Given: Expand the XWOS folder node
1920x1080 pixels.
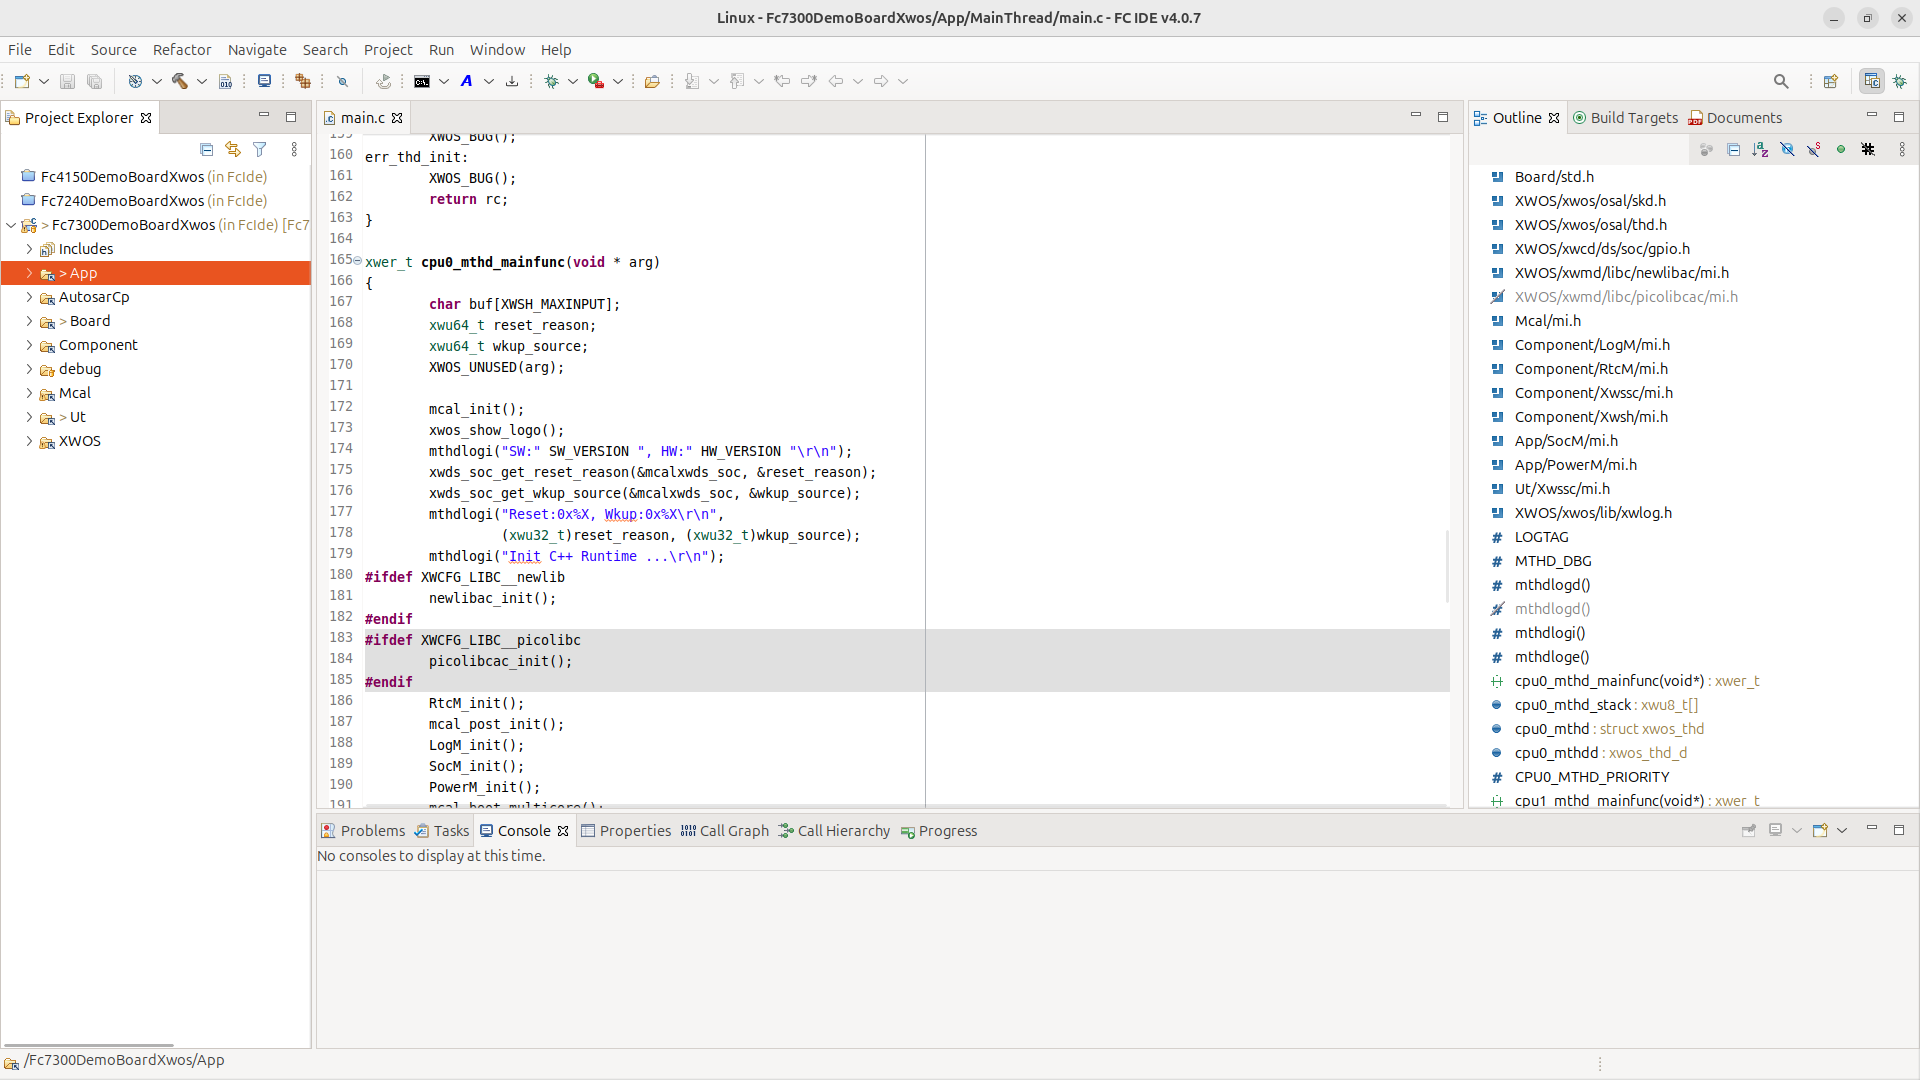Looking at the screenshot, I should 29,441.
